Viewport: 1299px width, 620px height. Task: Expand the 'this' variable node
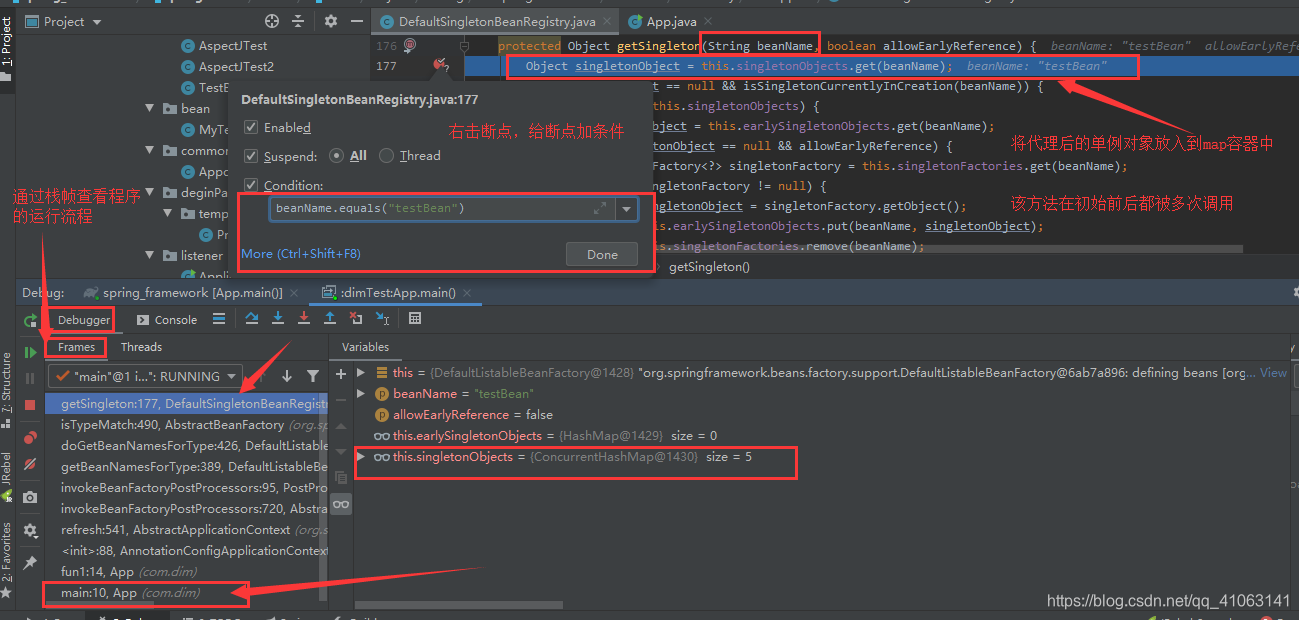tap(361, 373)
